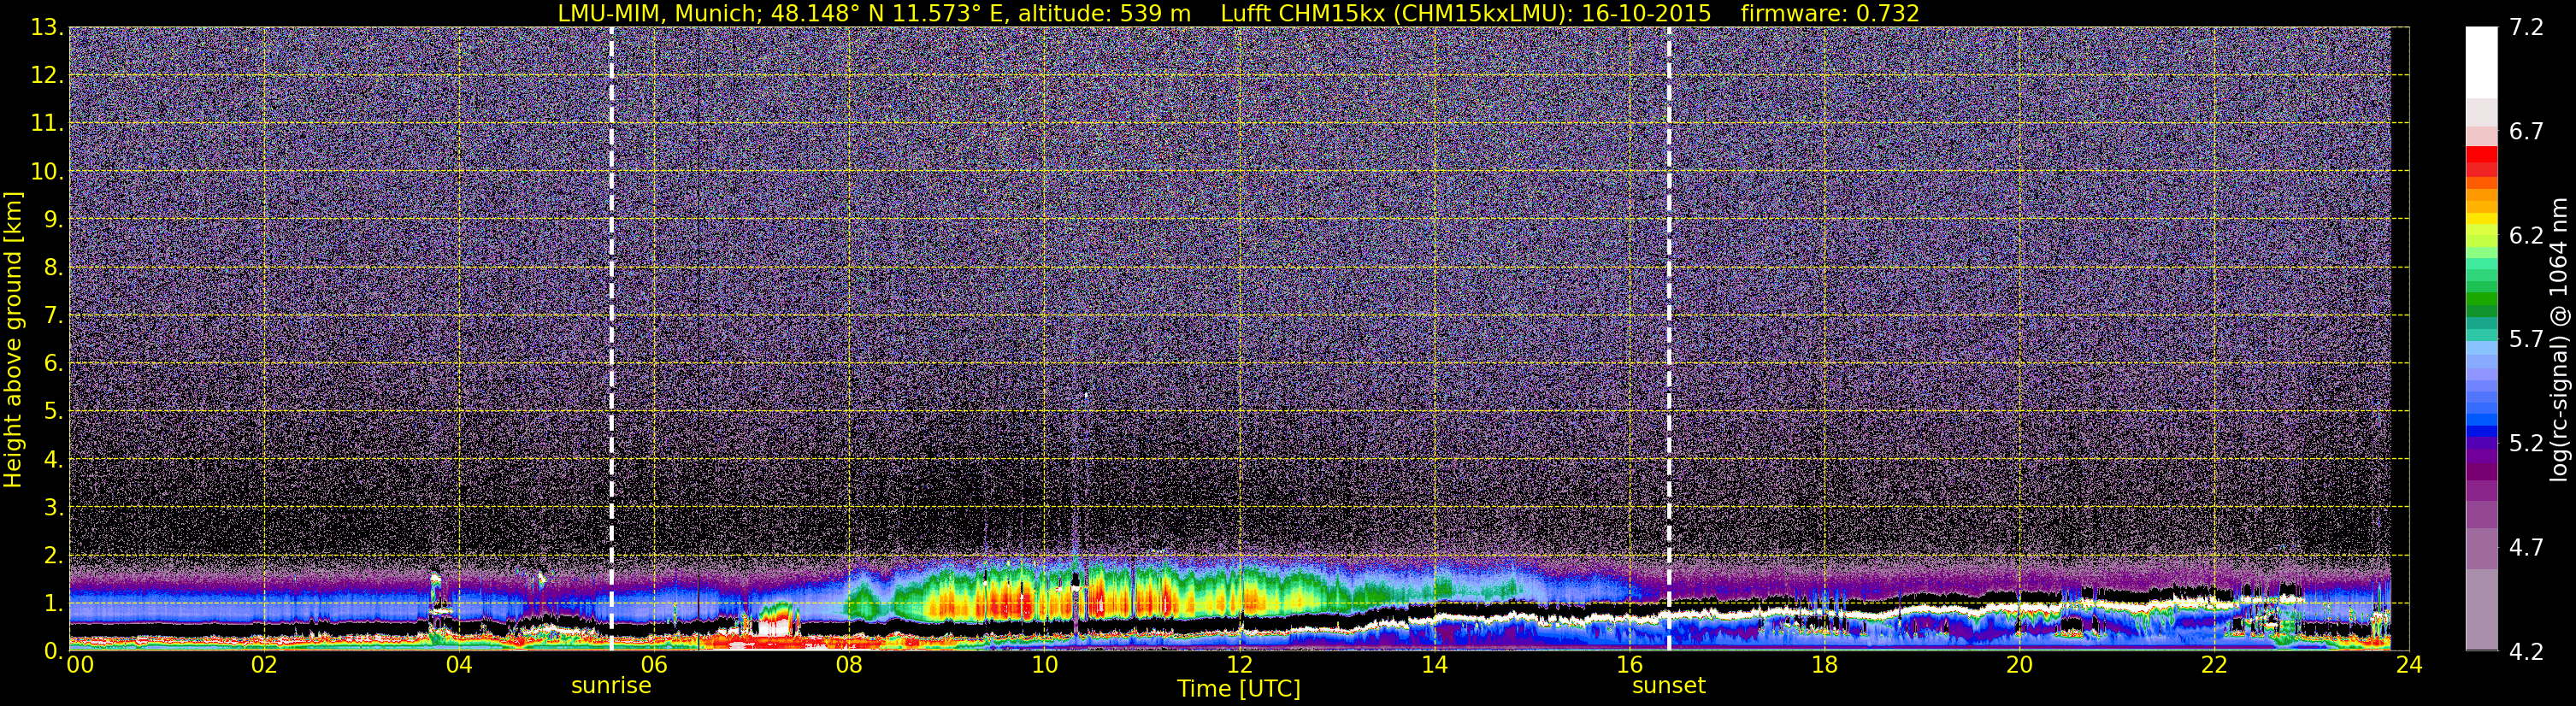
Task: Click the time axis tick '04'
Action: click(458, 666)
